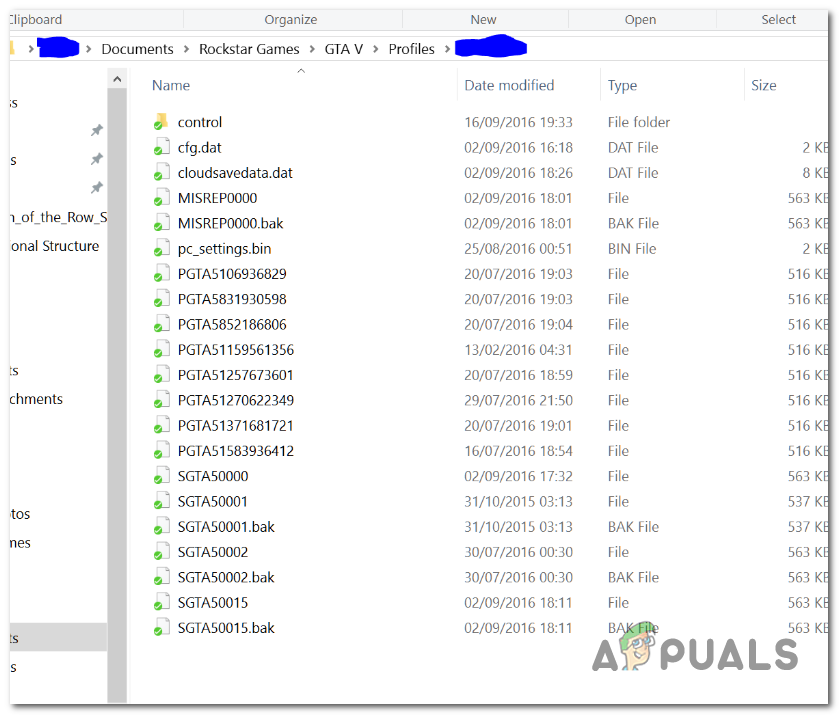
Task: Click the Organize section of the ribbon
Action: pyautogui.click(x=290, y=18)
